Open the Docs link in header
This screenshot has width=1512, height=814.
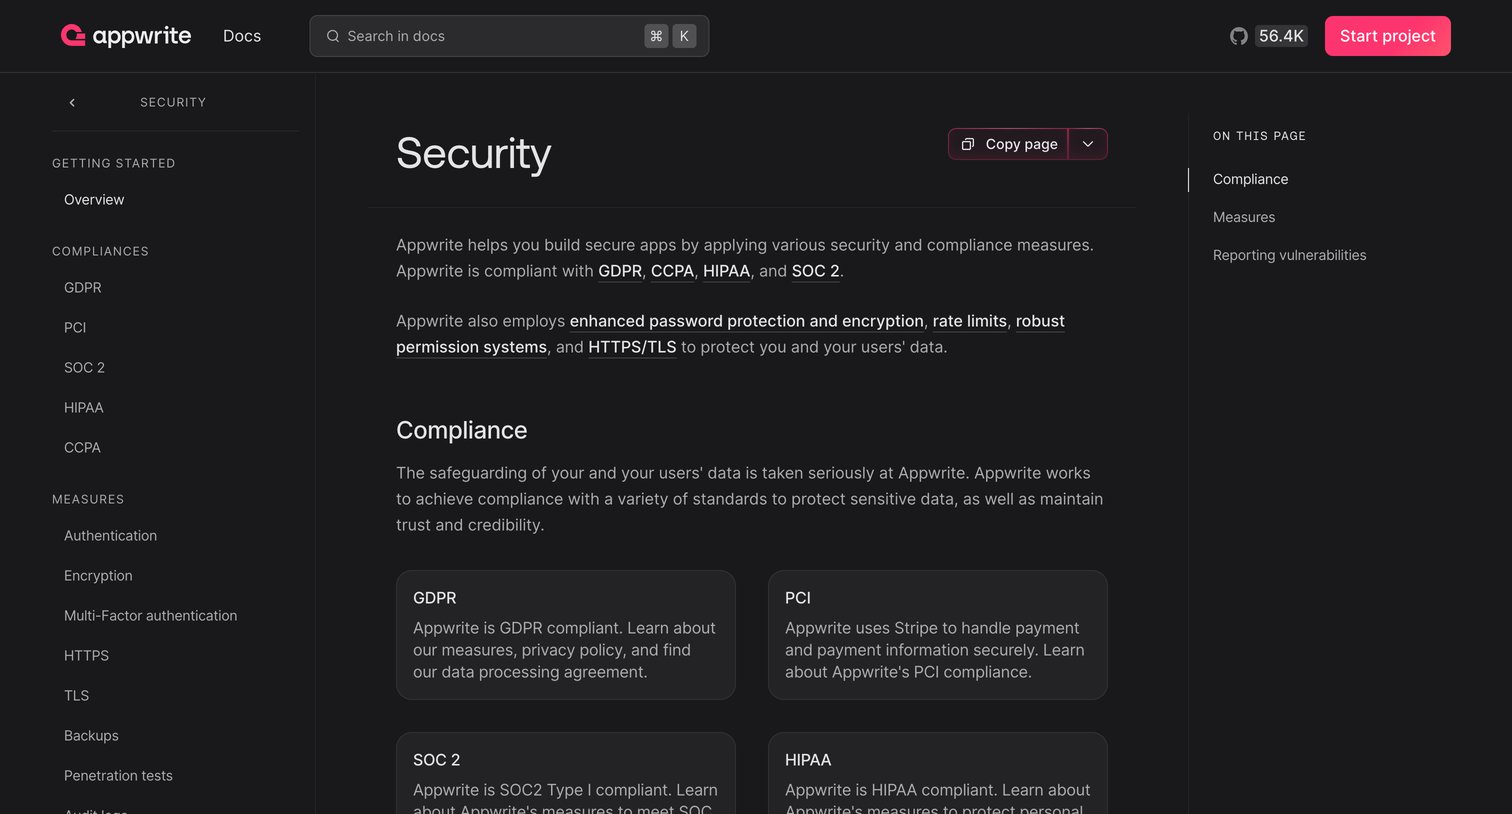coord(242,36)
